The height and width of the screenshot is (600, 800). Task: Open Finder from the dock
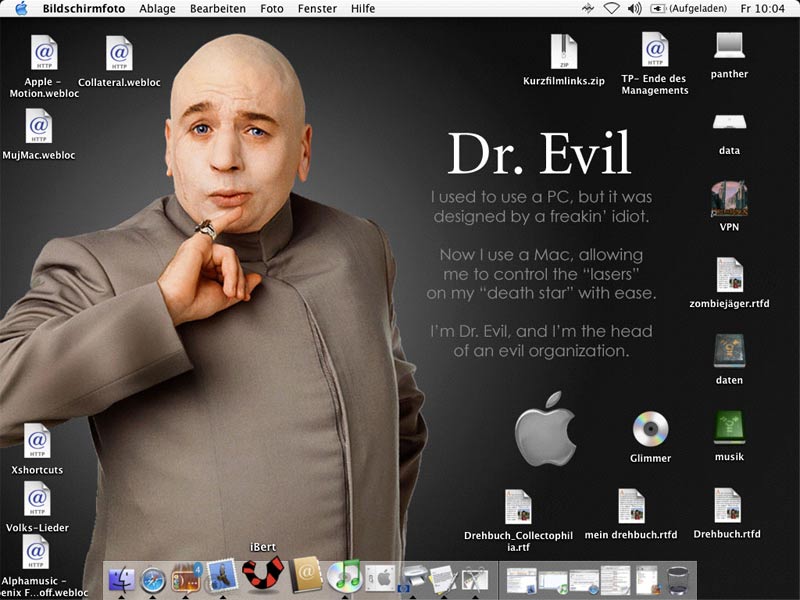(x=121, y=580)
